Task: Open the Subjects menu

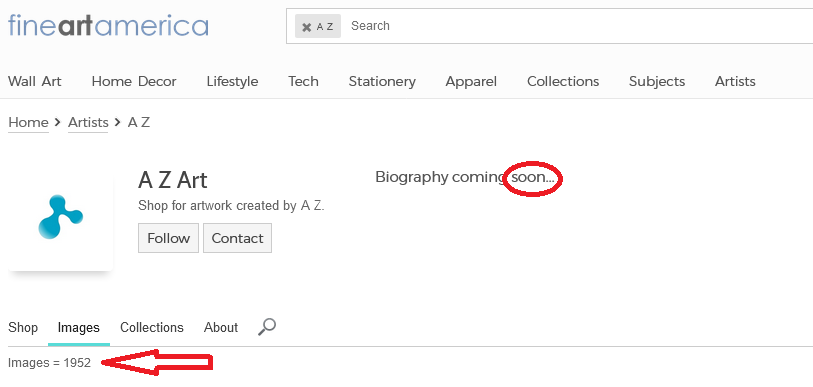Action: (x=657, y=81)
